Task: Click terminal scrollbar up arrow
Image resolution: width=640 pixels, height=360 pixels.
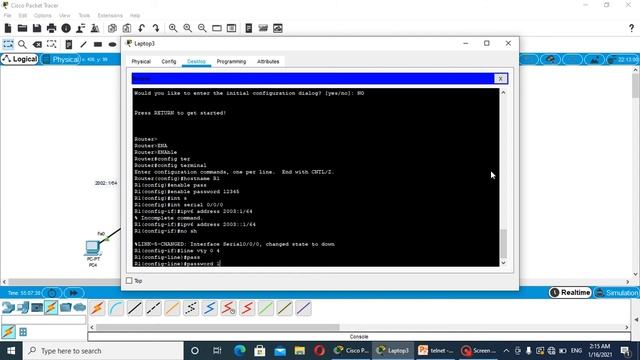Action: 503,93
